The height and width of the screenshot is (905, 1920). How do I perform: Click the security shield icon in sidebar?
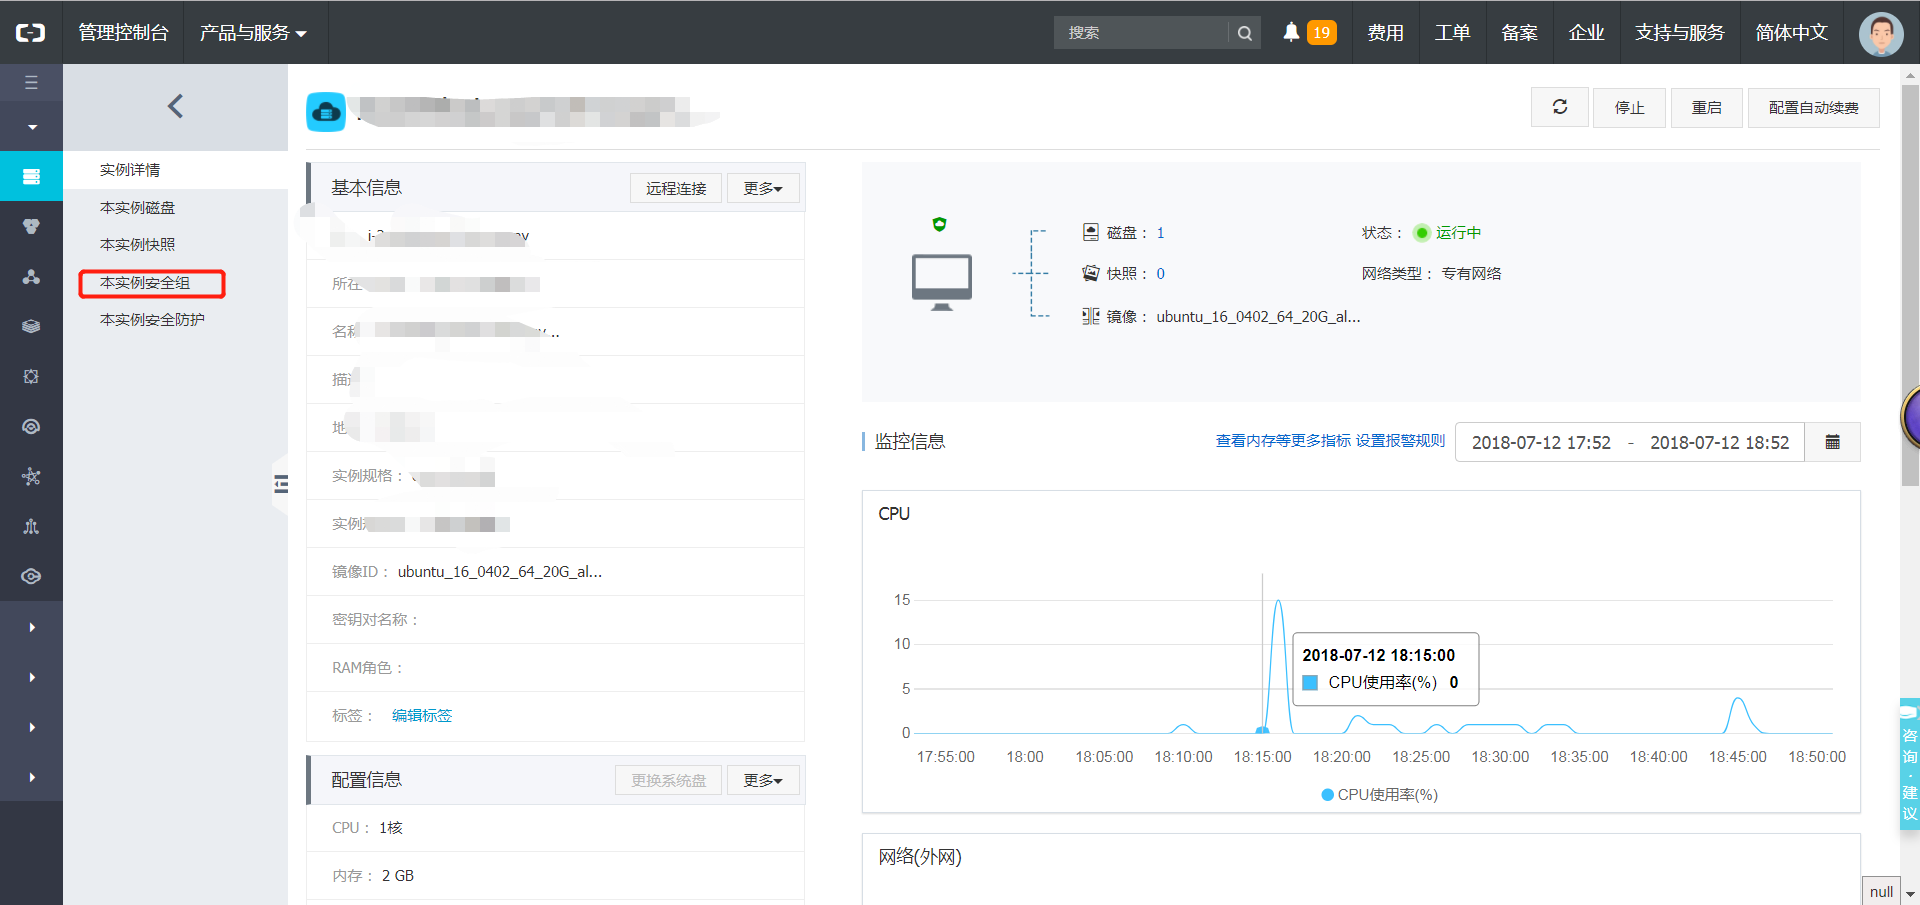[31, 226]
